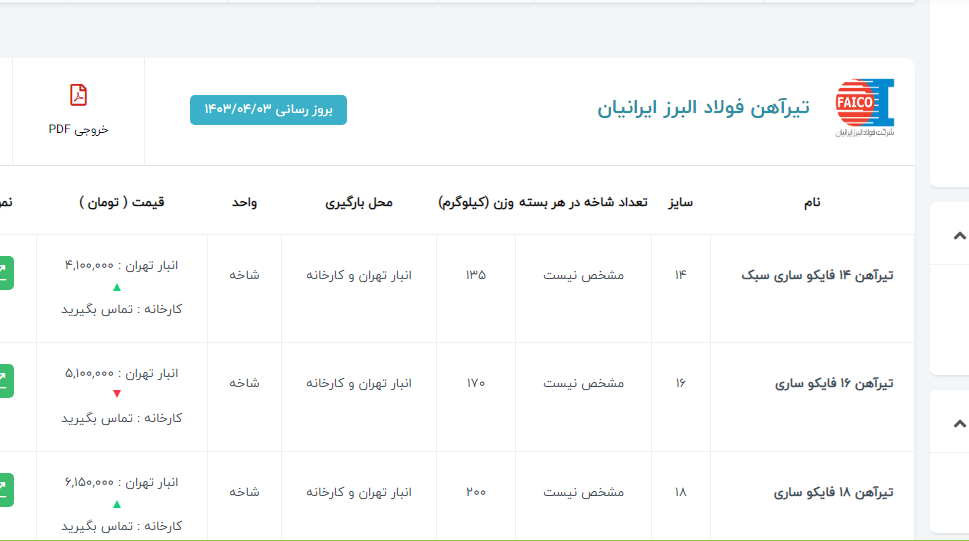969x541 pixels.
Task: Click the green up arrow under the ۴,۱۰۰,۰۰۰ price
Action: pyautogui.click(x=117, y=288)
